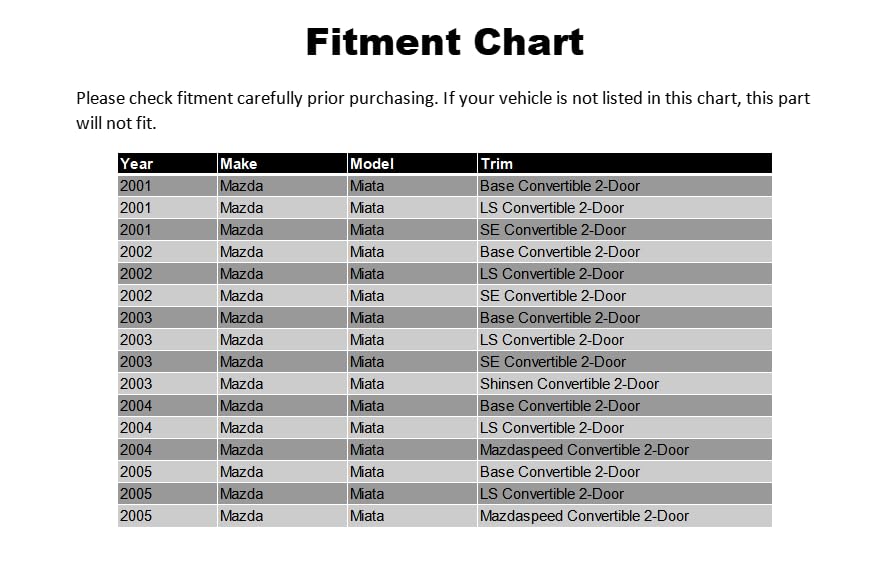Select the 2002 Base Convertible 2-Door trim cell

point(560,252)
